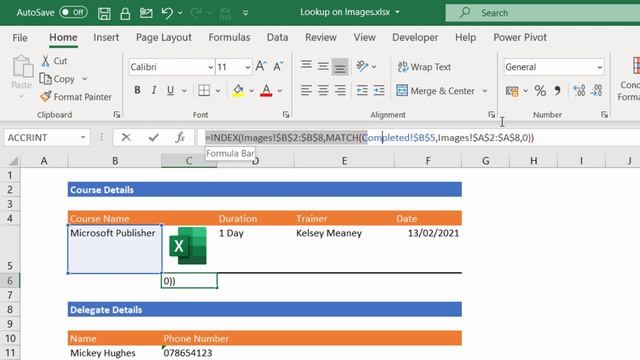Toggle Wrap Text
The image size is (640, 360).
point(424,67)
